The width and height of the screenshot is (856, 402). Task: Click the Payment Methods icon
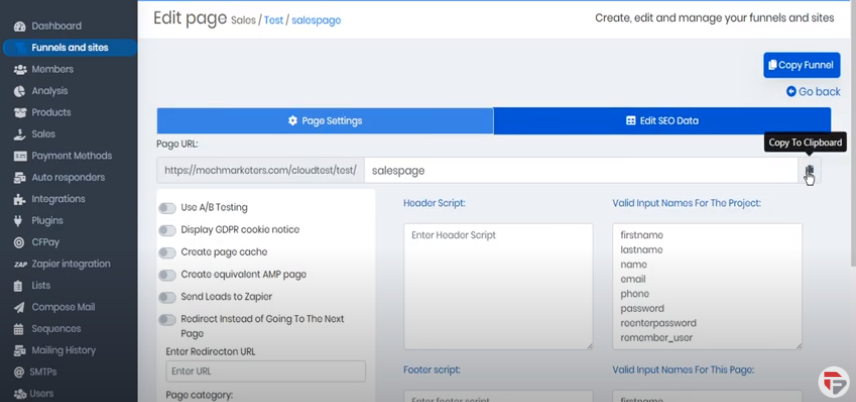(20, 156)
